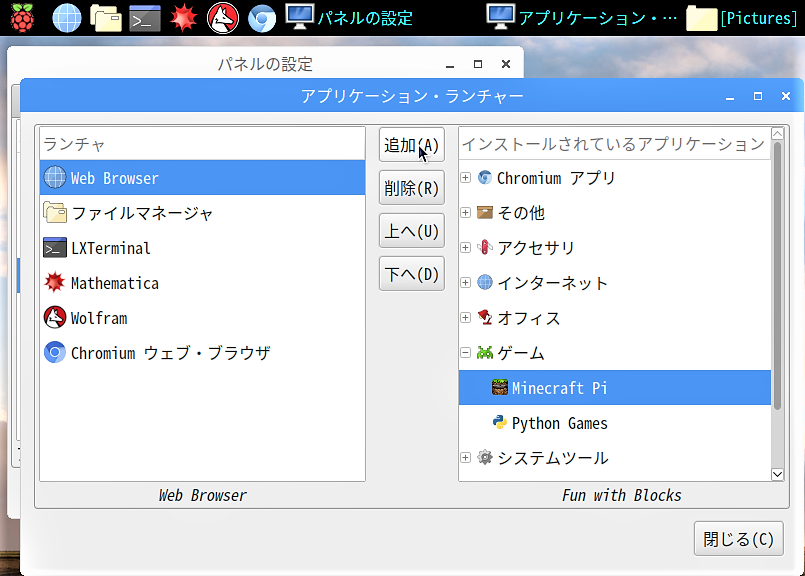Viewport: 805px width, 576px height.
Task: Click the scroll-down arrow of applications tree
Action: (x=777, y=474)
